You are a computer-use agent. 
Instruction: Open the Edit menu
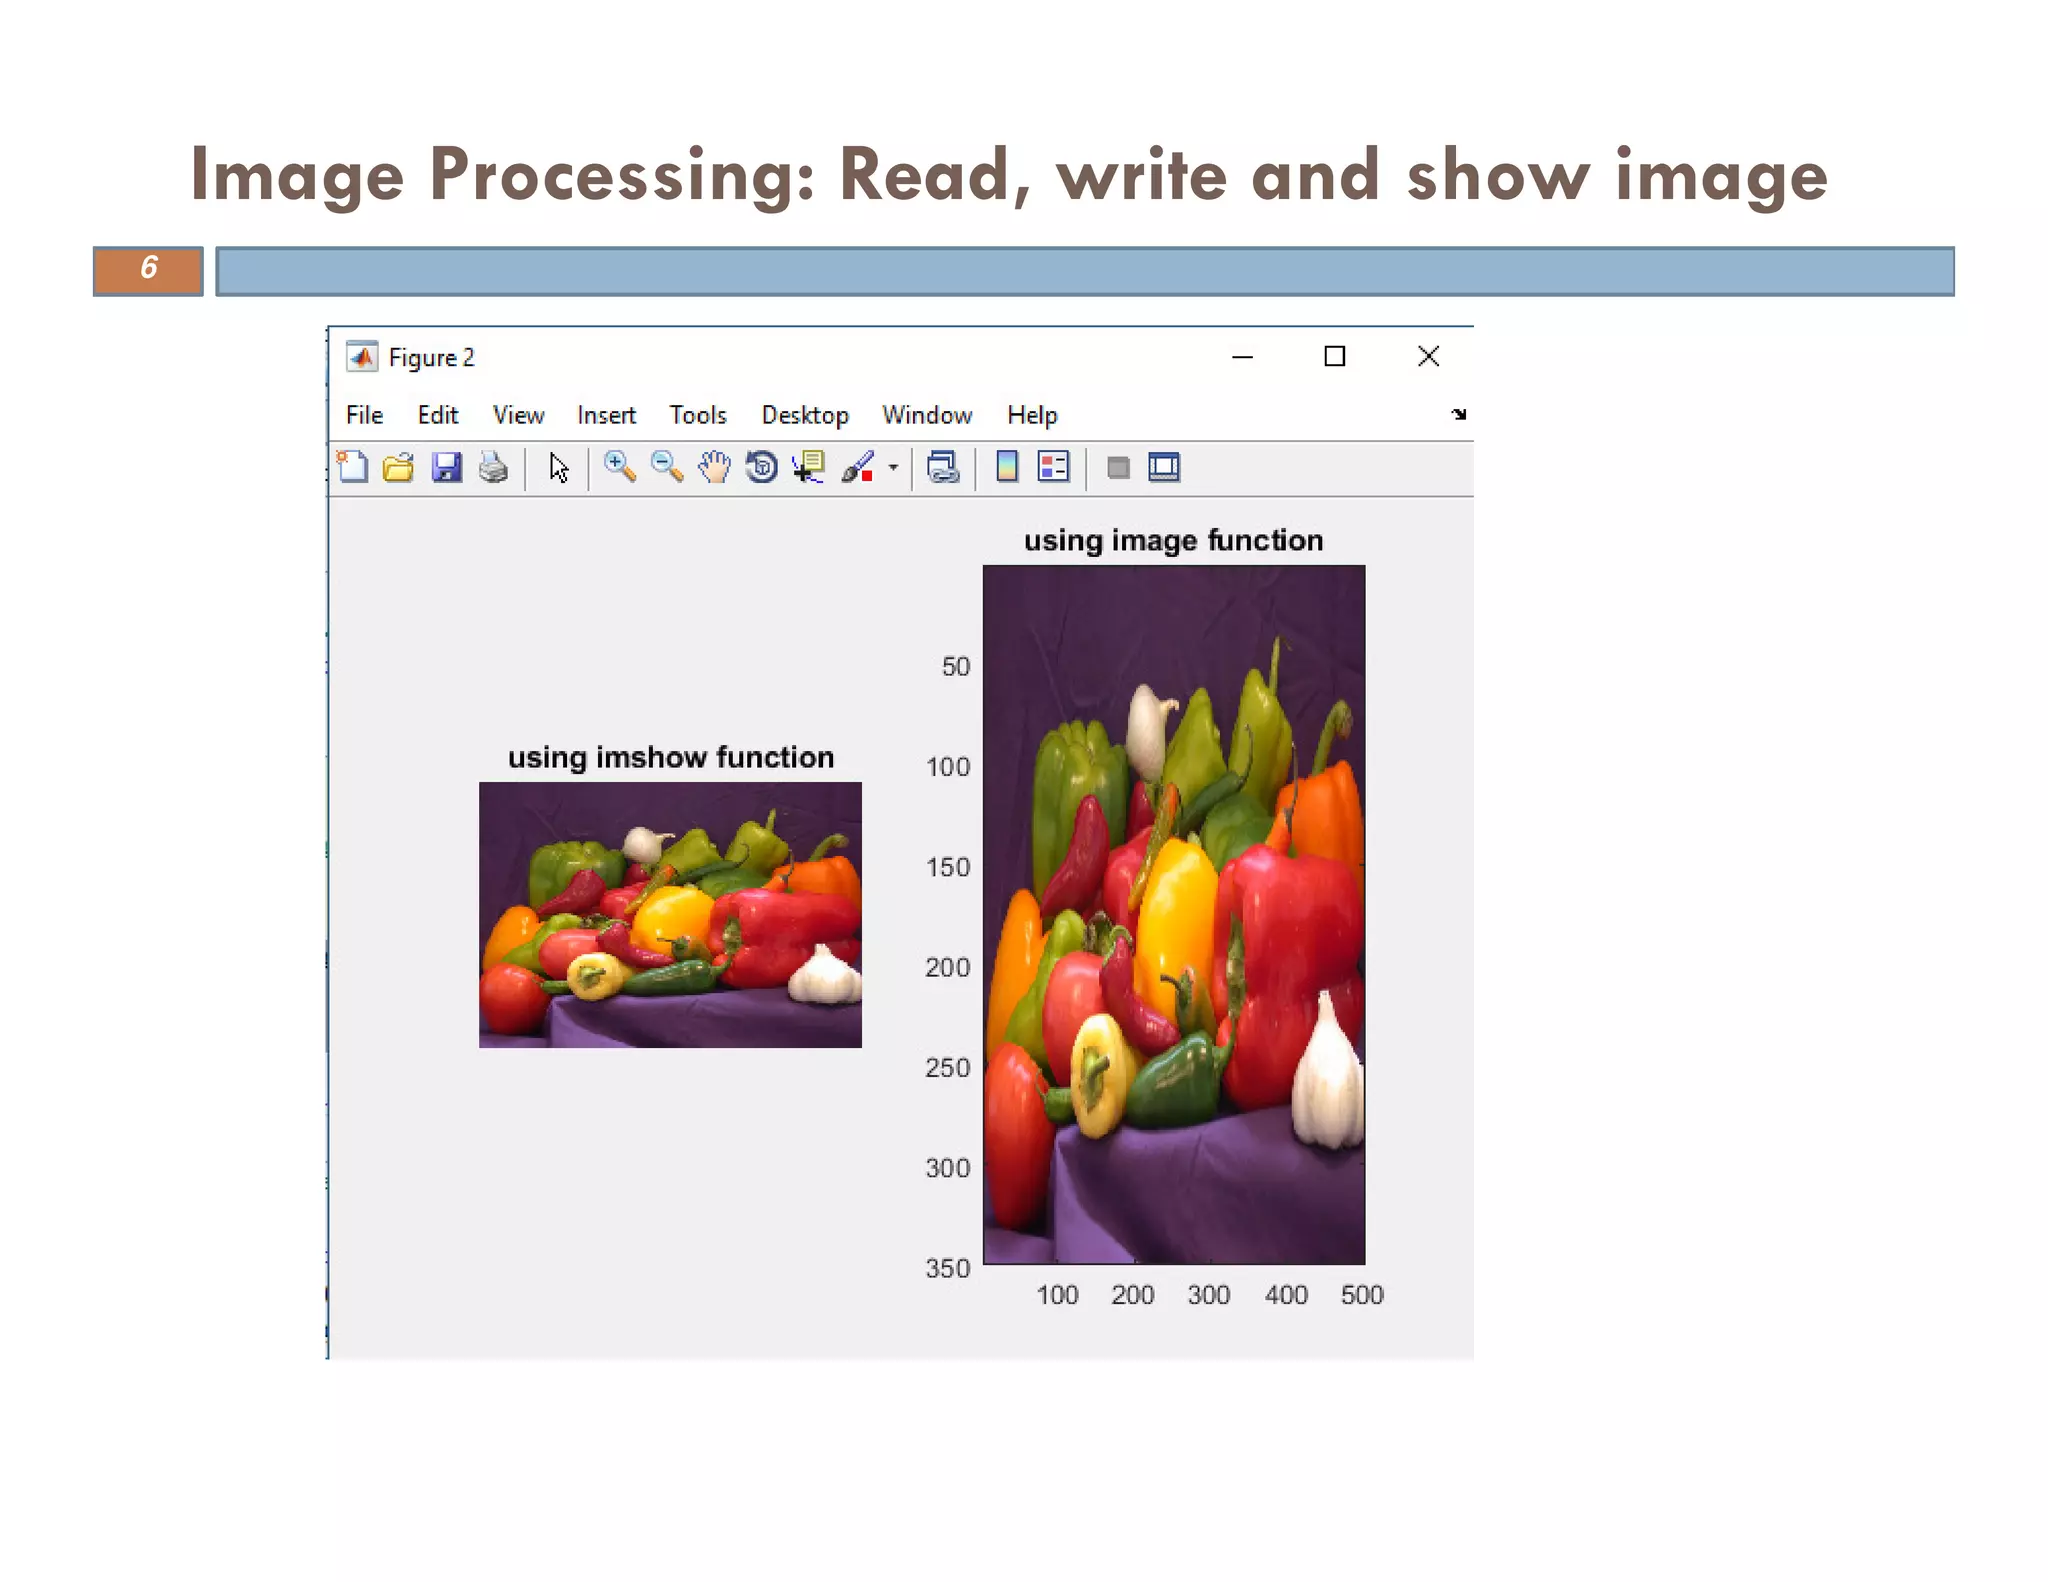[438, 415]
